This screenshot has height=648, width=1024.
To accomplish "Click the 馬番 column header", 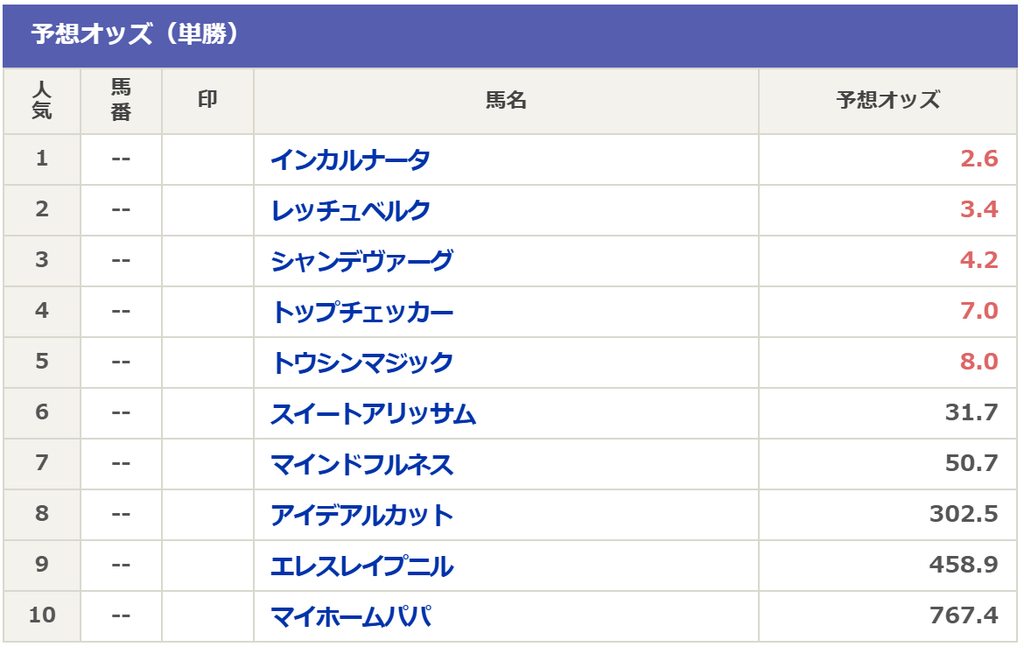I will [121, 101].
